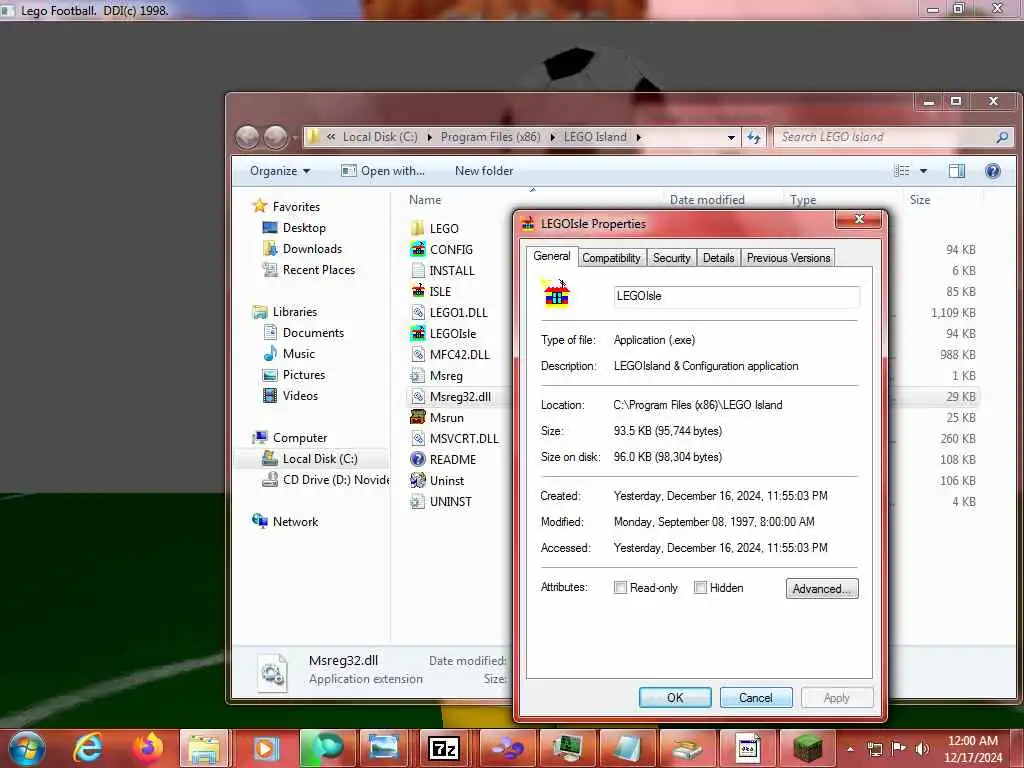Select the MFC42.DLL file icon

click(x=418, y=355)
